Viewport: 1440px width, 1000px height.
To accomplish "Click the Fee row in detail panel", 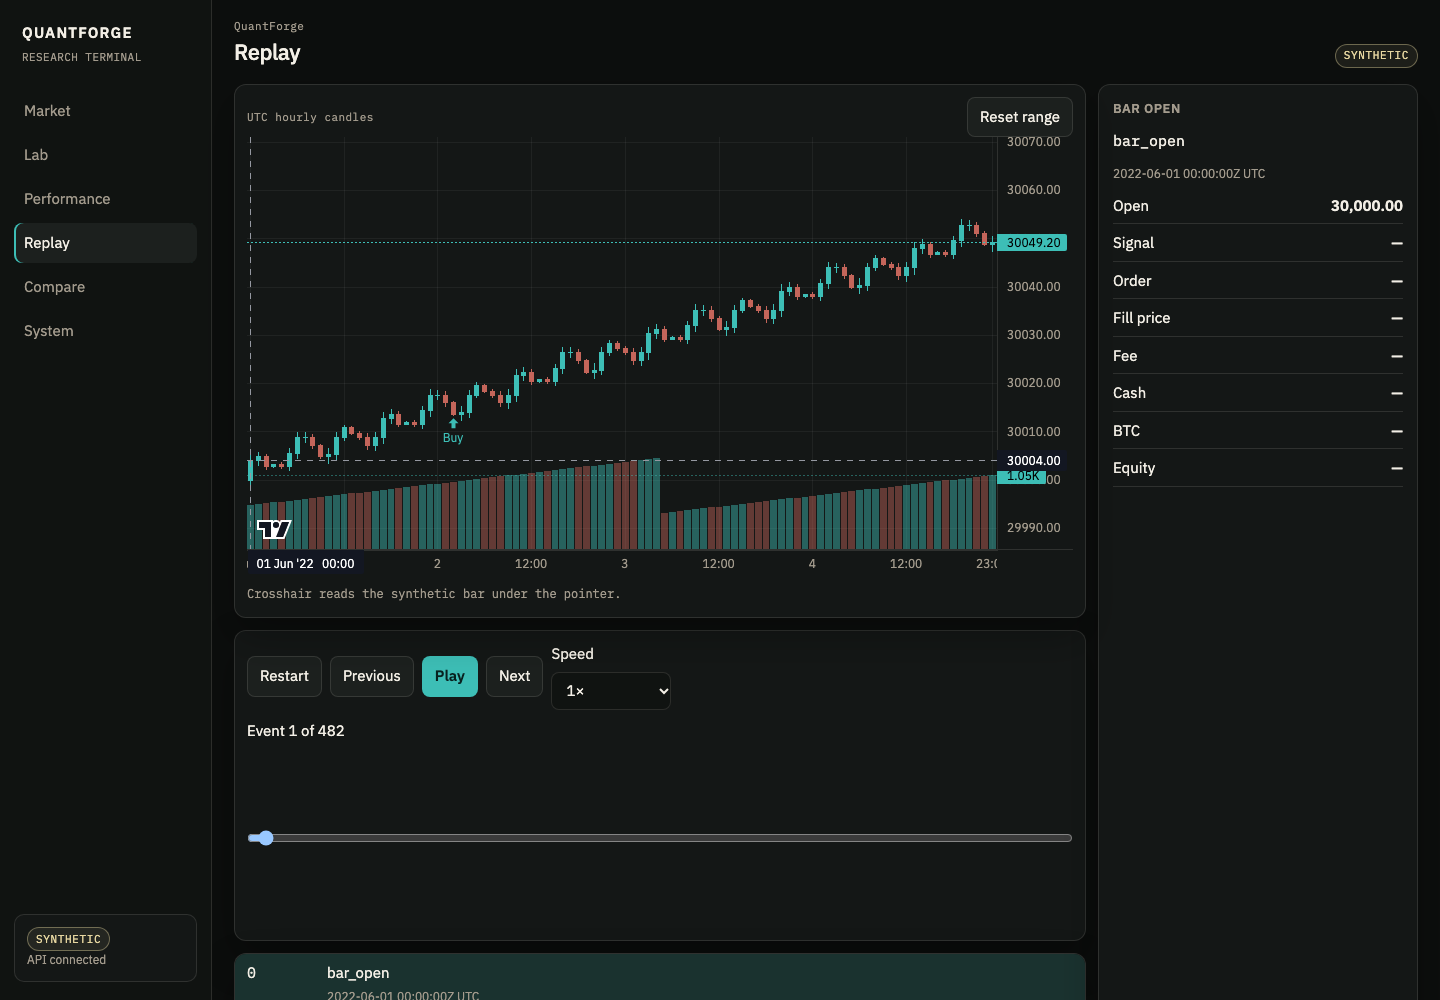I will 1258,356.
